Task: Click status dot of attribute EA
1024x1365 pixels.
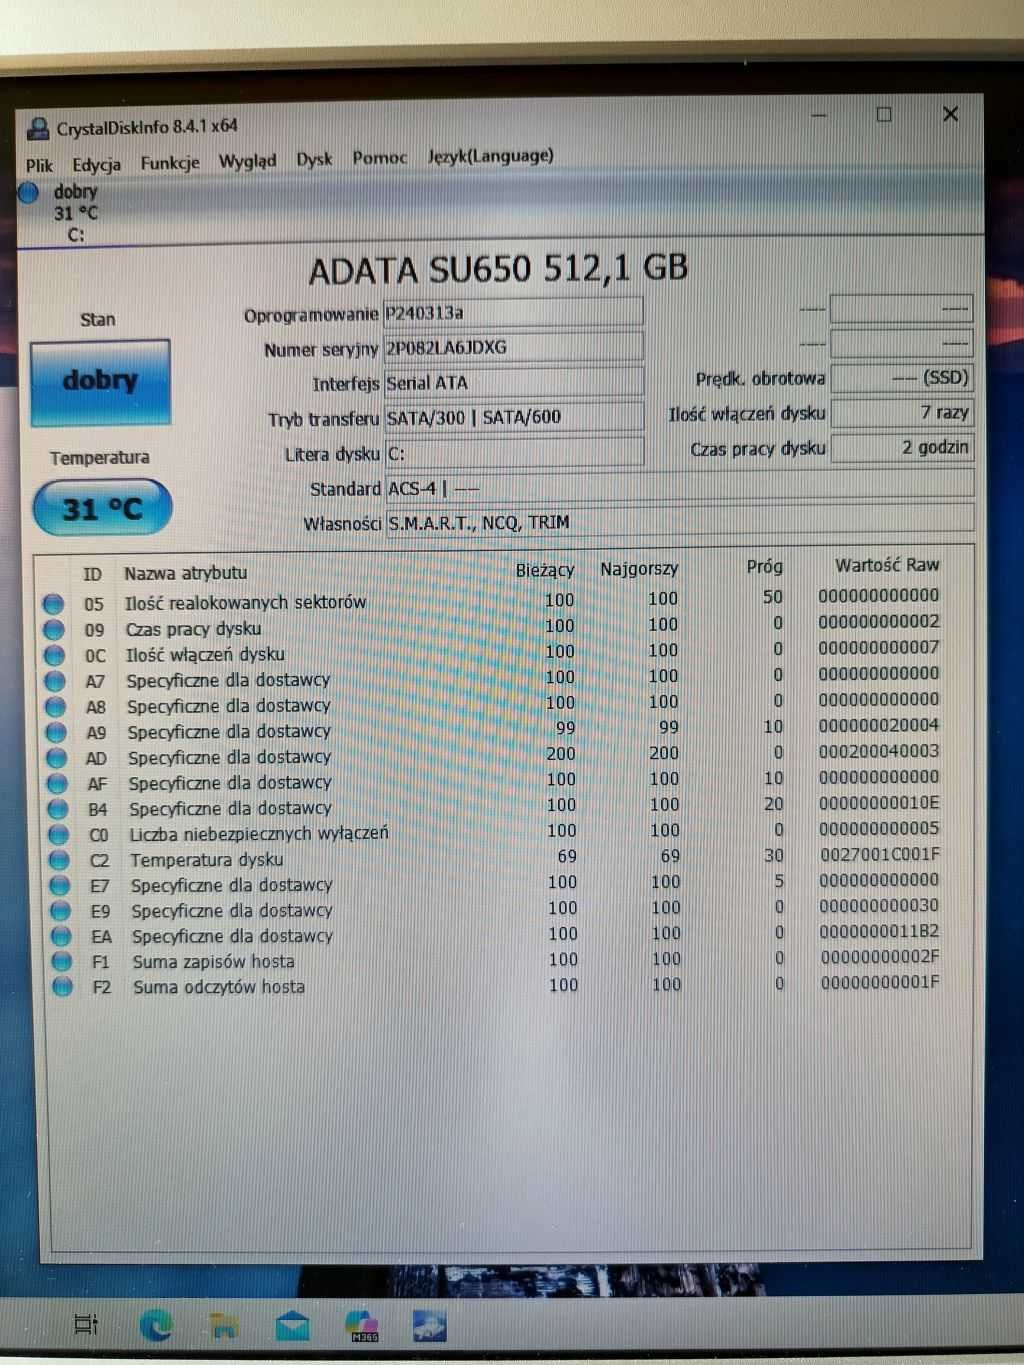Action: click(62, 937)
